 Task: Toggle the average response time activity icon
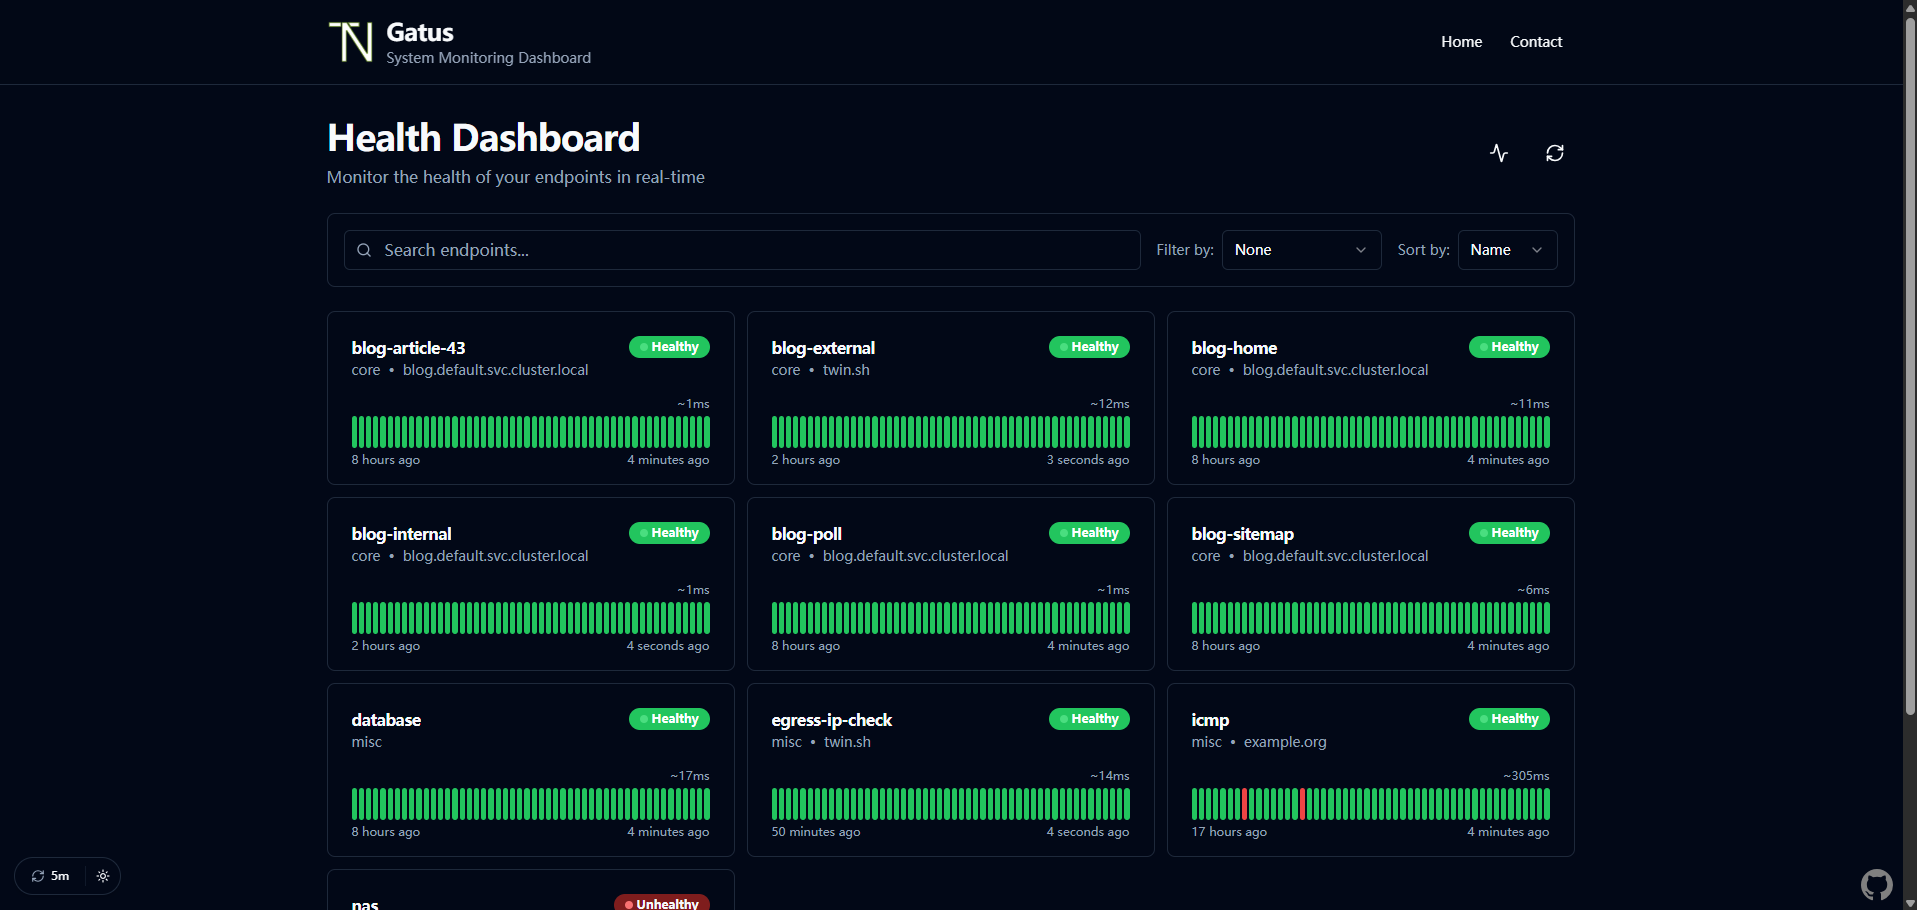1498,153
